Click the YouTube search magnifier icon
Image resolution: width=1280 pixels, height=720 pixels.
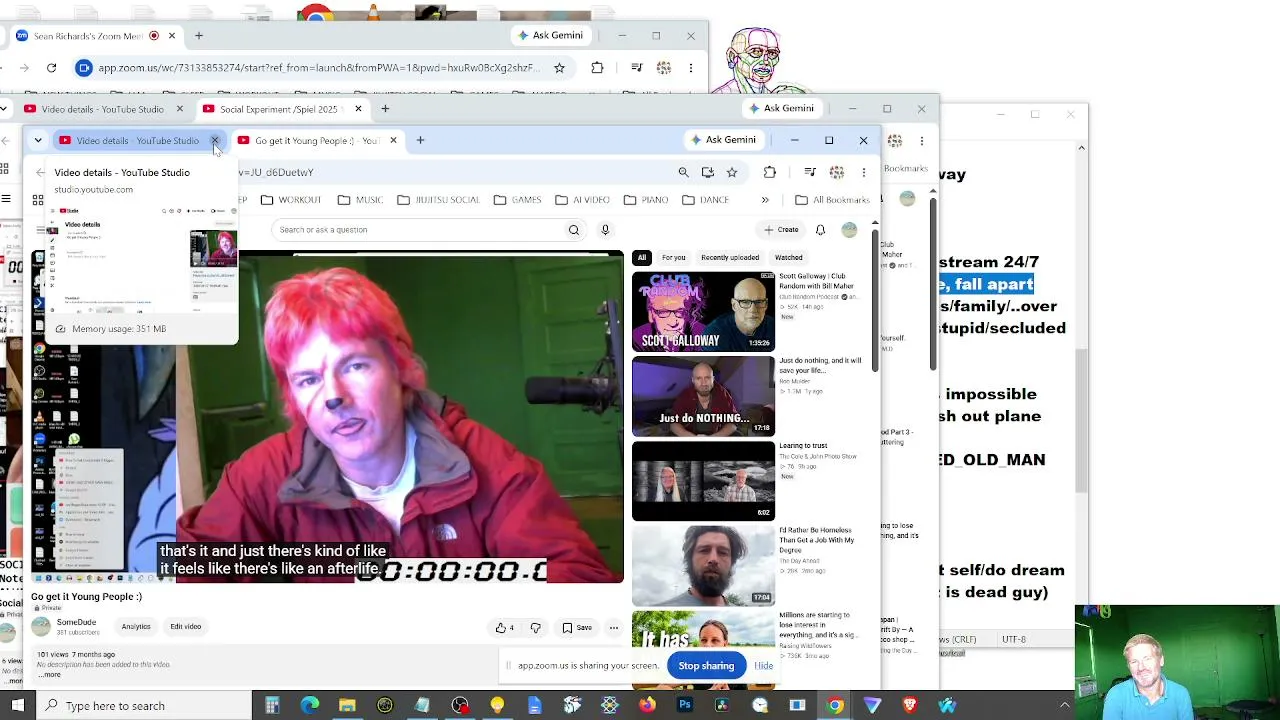[x=574, y=230]
